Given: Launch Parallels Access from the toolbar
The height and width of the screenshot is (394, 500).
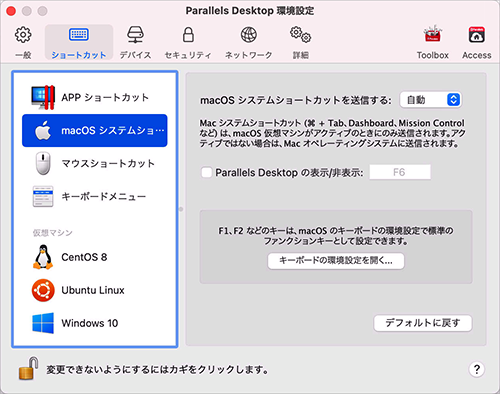Looking at the screenshot, I should tap(477, 42).
